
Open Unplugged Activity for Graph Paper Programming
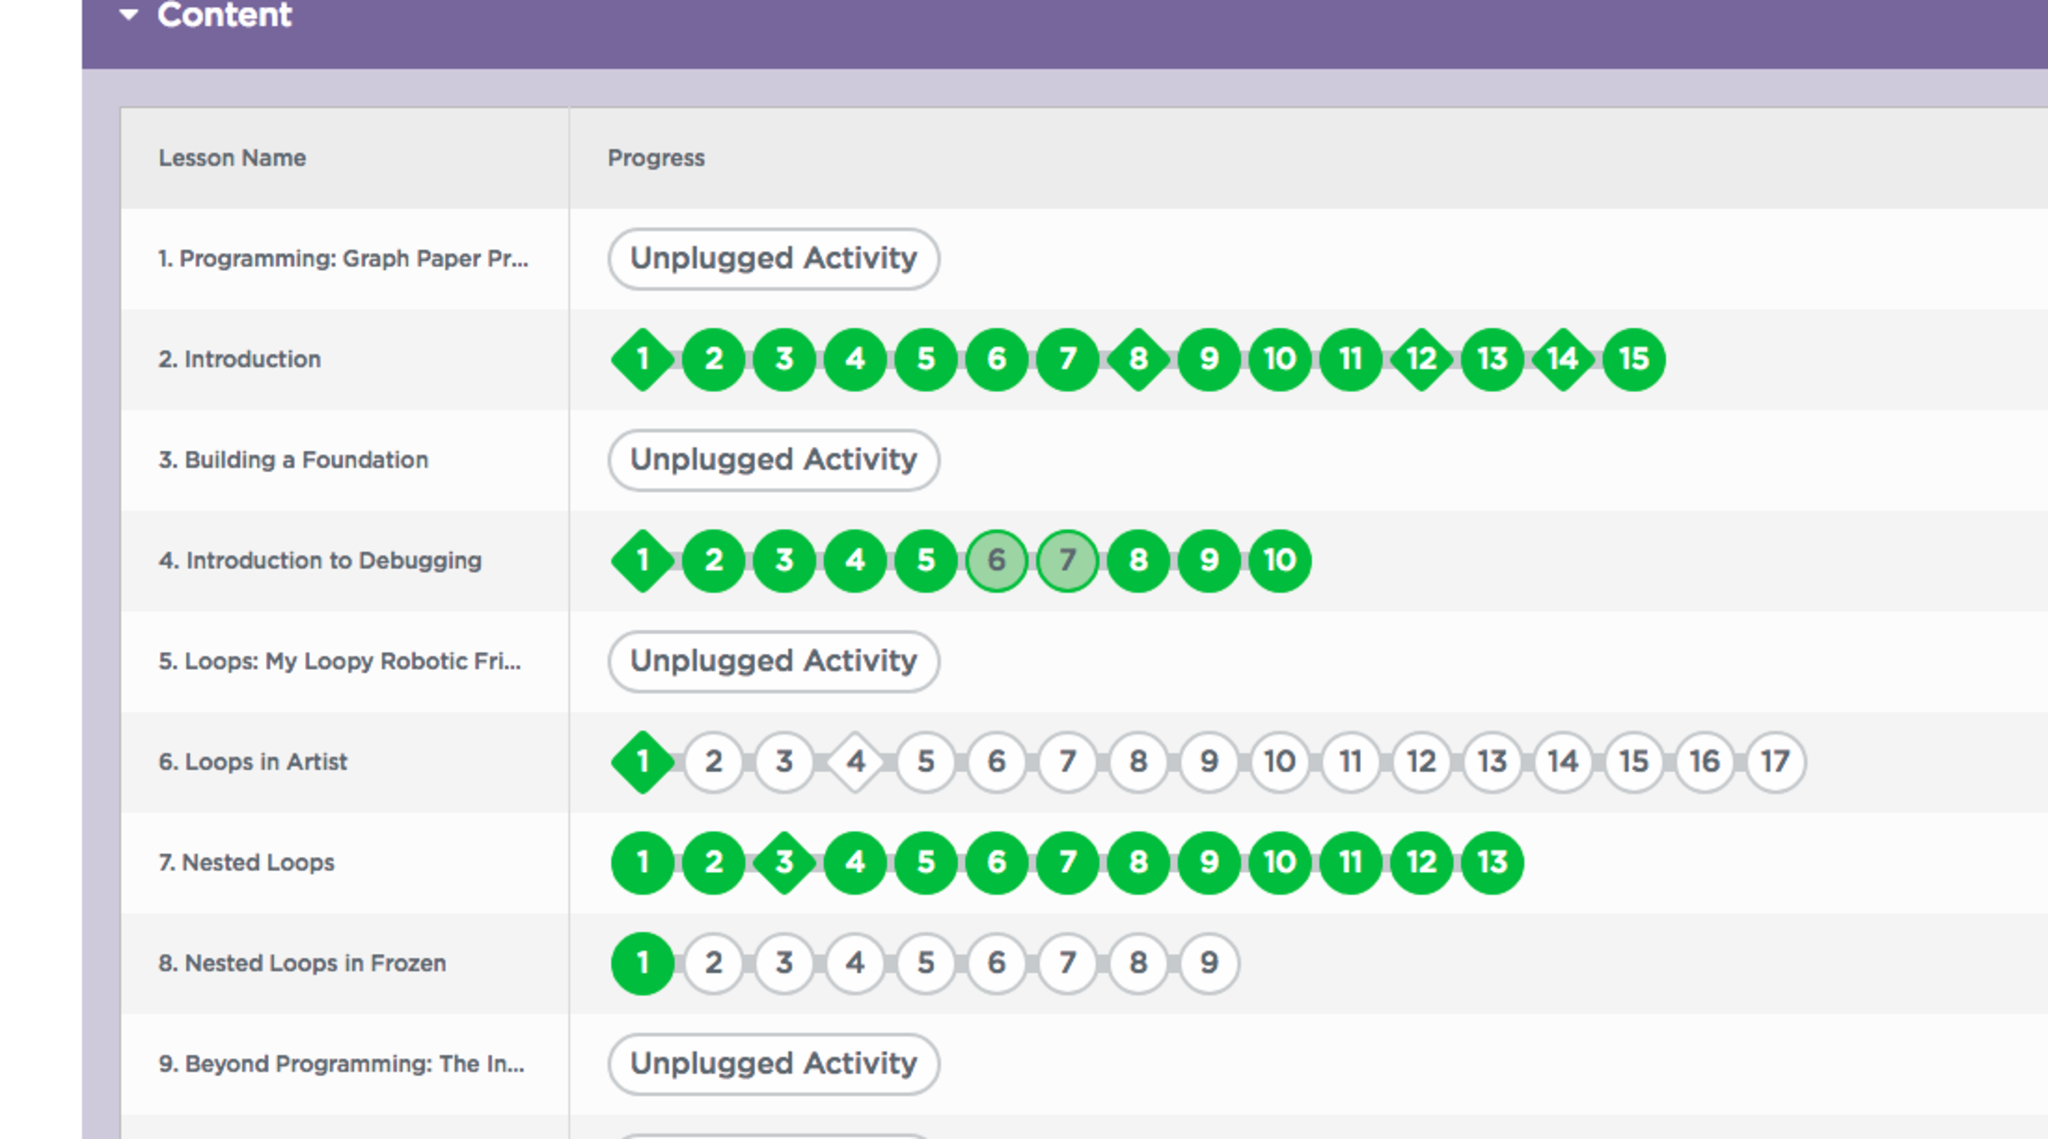773,259
